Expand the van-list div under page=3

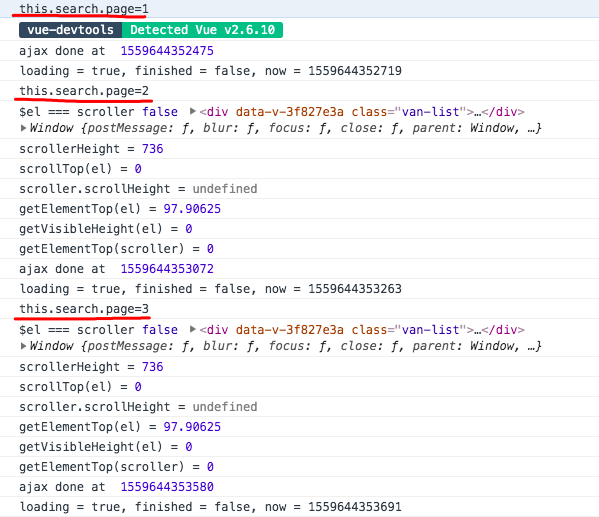(193, 329)
